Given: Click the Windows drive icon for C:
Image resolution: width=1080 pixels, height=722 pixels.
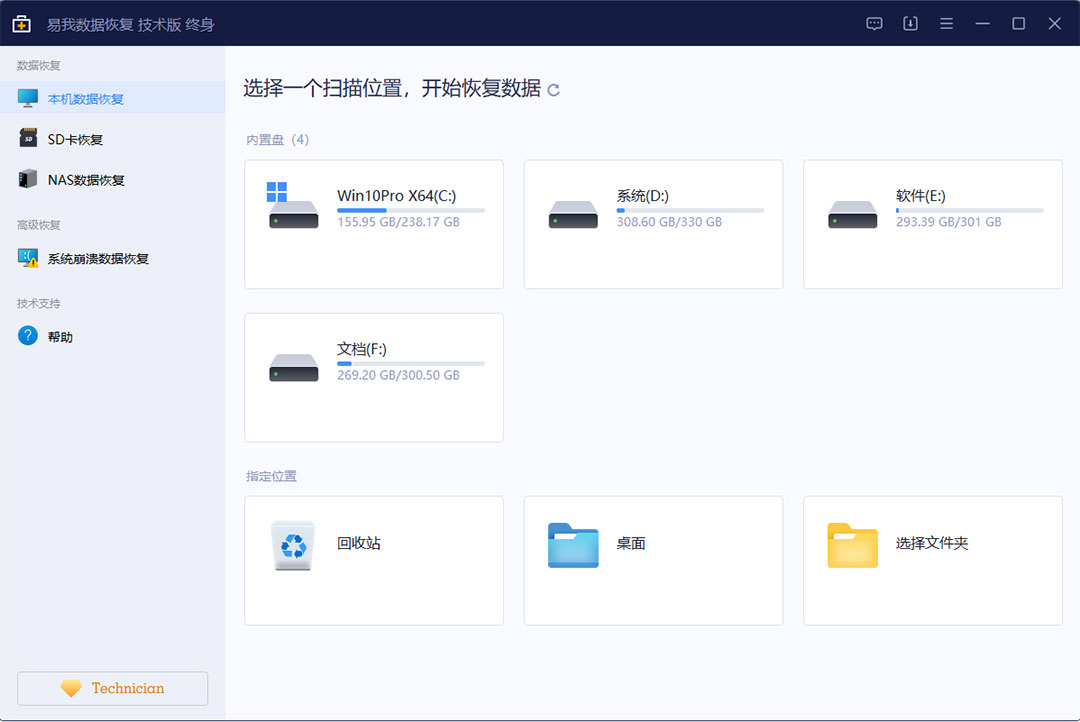Looking at the screenshot, I should coord(293,205).
